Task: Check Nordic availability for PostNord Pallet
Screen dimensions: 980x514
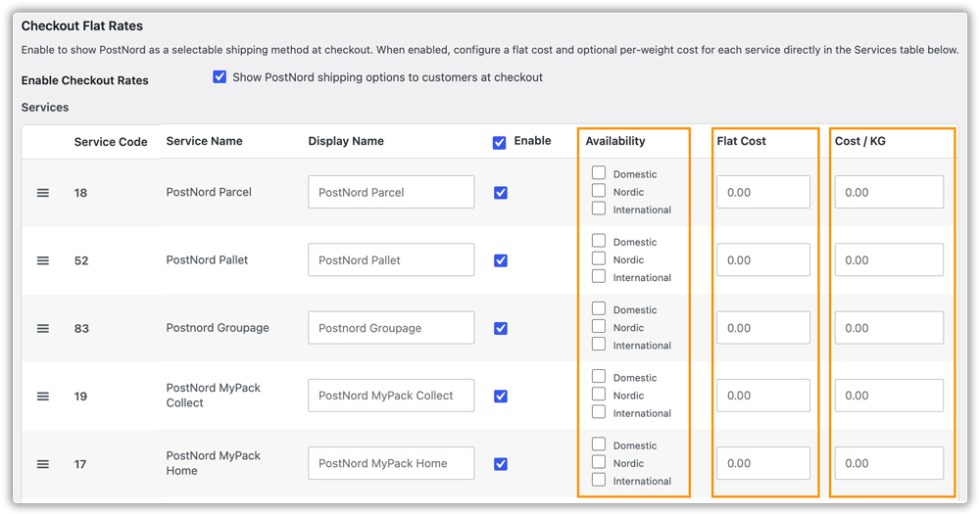Action: (x=599, y=258)
